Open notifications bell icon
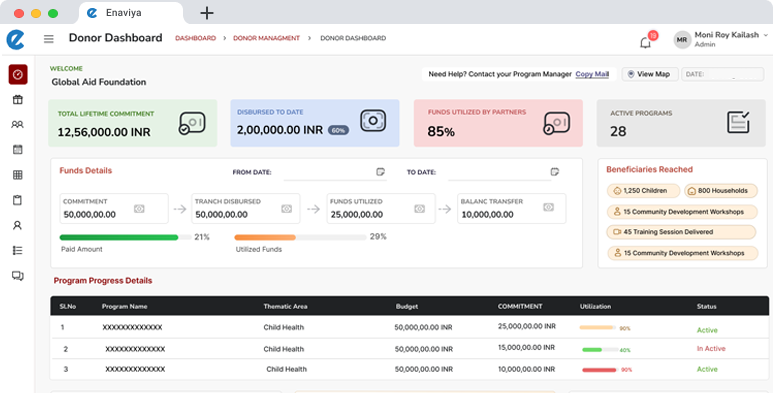 tap(645, 42)
